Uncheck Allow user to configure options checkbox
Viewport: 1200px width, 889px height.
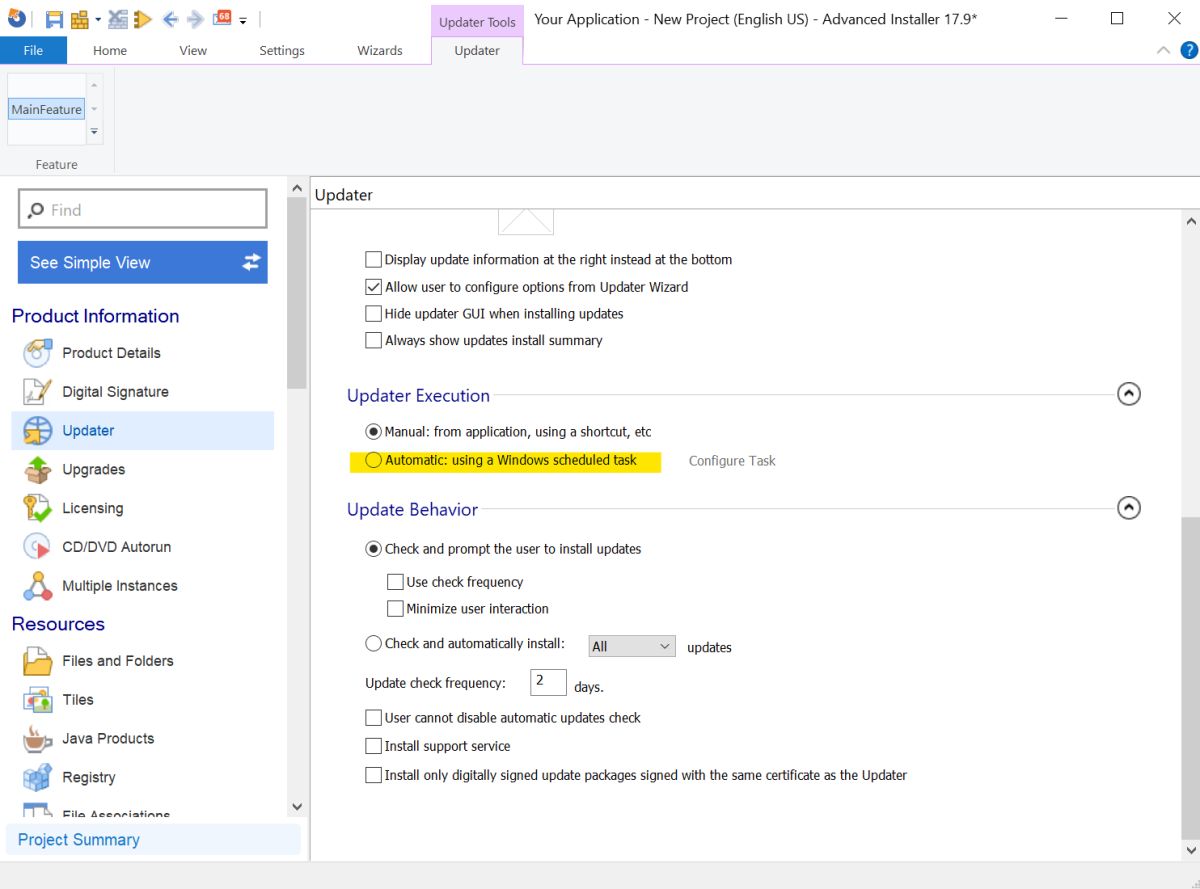pos(373,287)
